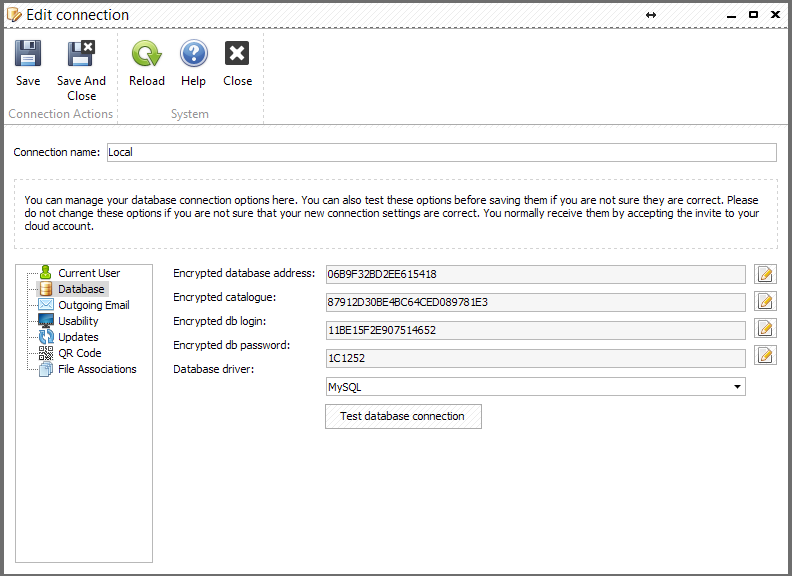This screenshot has width=792, height=576.
Task: Close the window with the X
Action: point(775,15)
